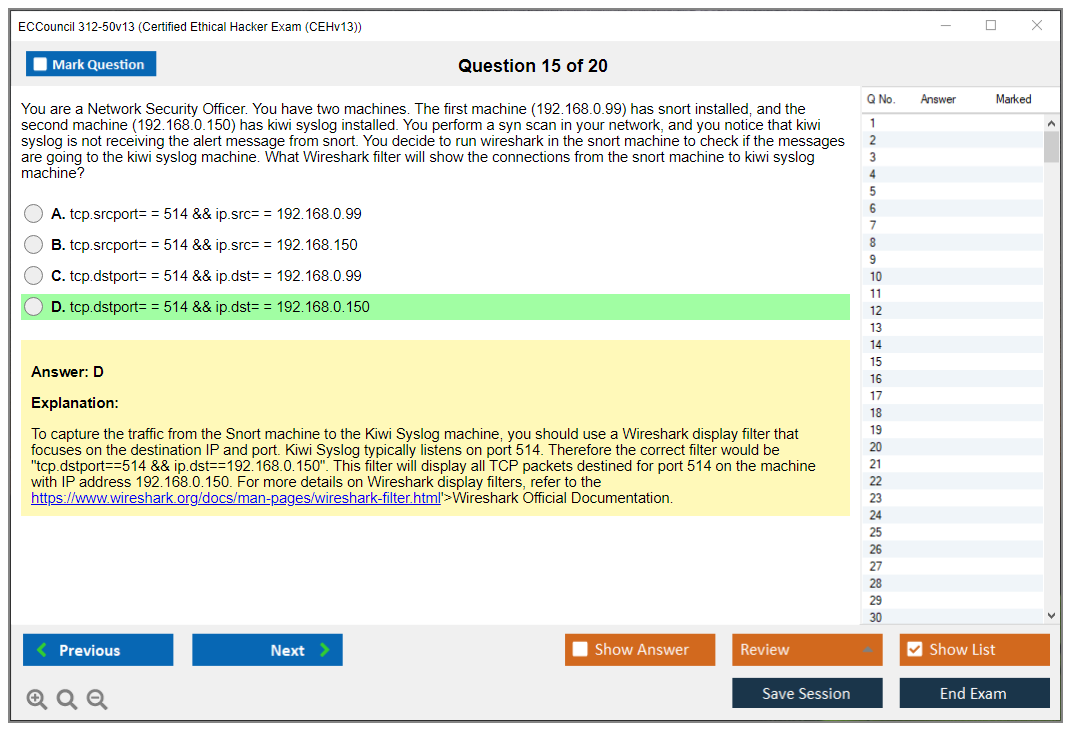Screen dimensions: 1075x735
Task: Select question 17 in the list
Action: [953, 396]
